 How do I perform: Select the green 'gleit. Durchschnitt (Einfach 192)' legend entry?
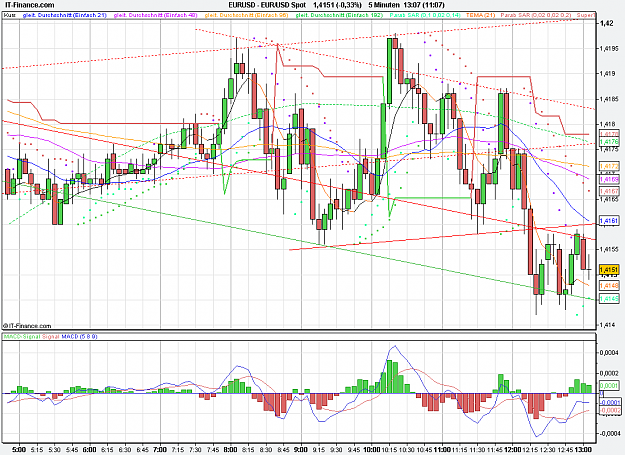(x=339, y=15)
